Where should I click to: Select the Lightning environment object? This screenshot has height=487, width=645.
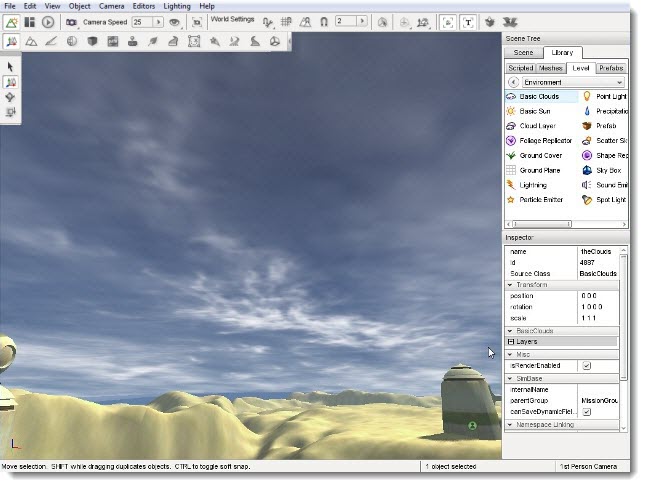click(534, 185)
